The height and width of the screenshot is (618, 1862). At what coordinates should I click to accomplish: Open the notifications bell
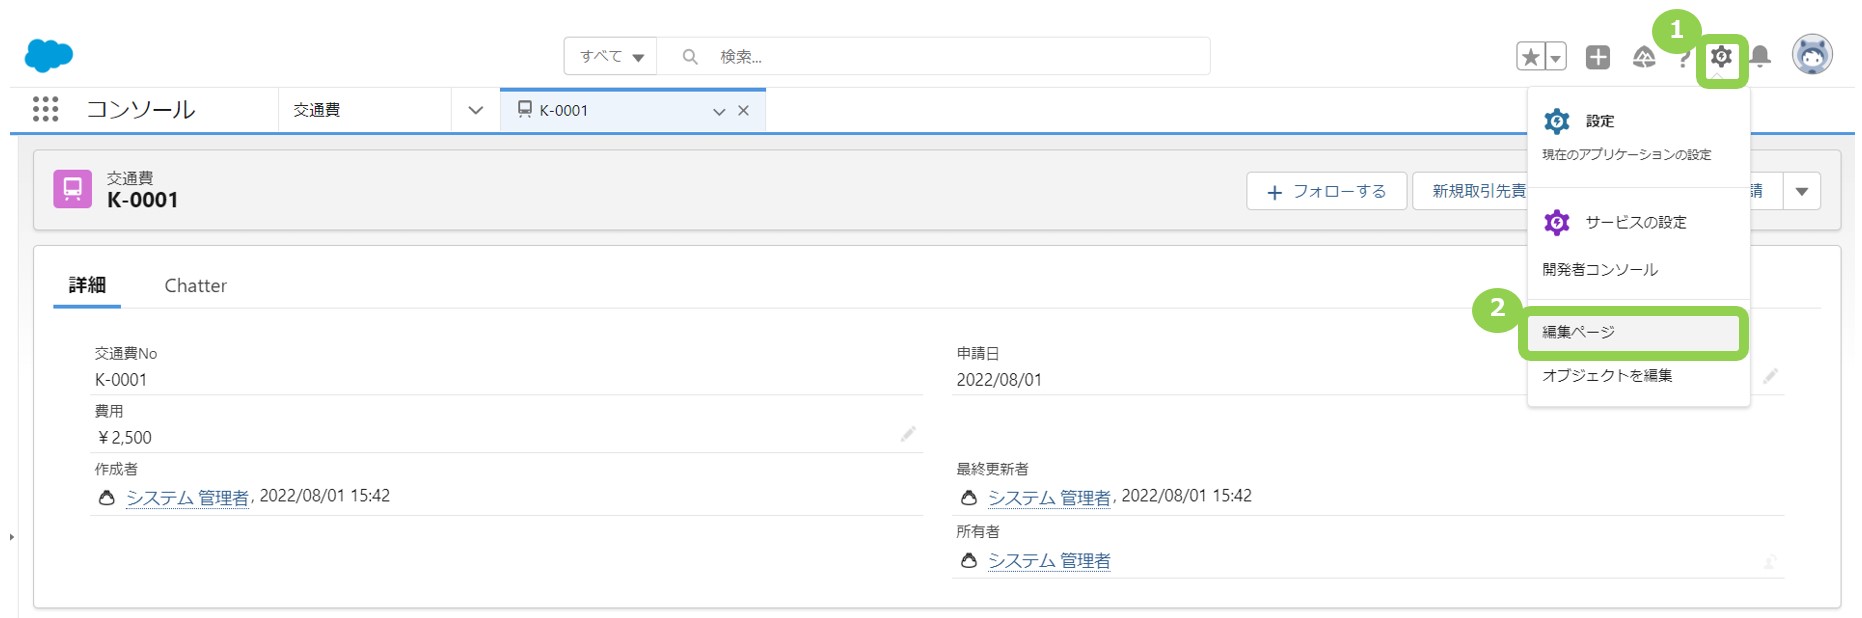tap(1760, 57)
